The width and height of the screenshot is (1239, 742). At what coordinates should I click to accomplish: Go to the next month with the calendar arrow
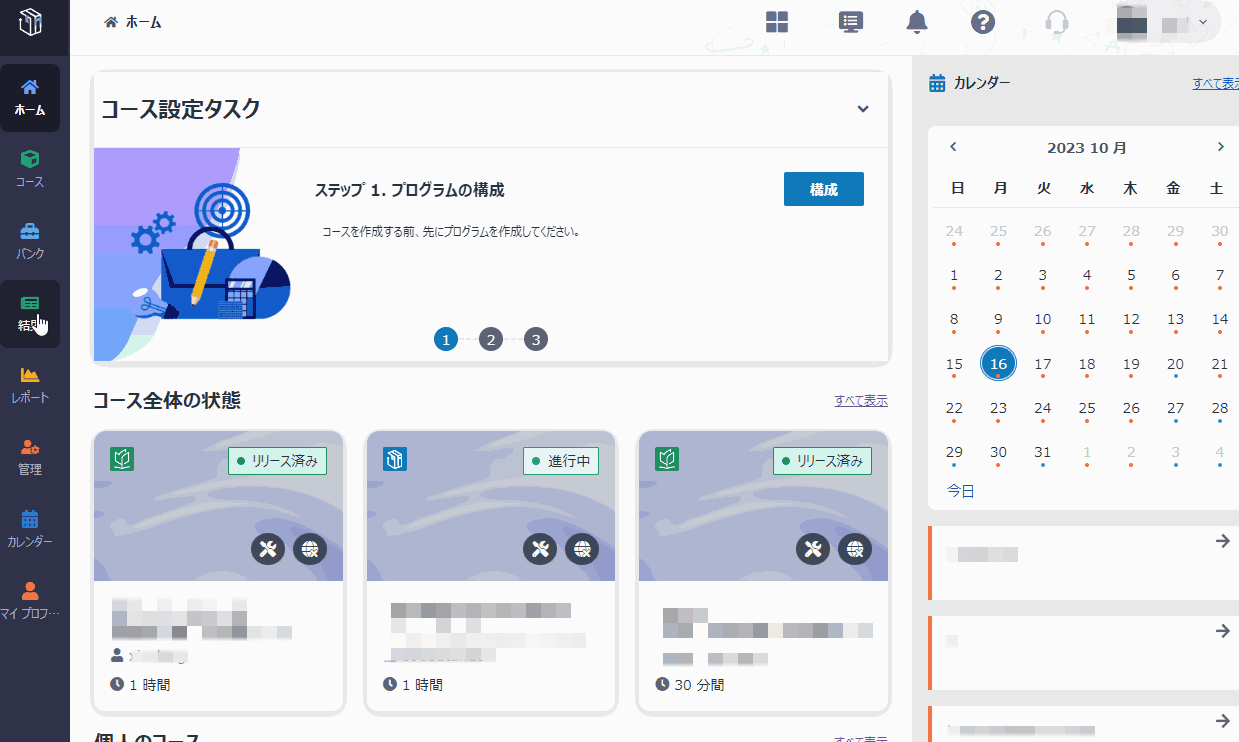[1220, 146]
